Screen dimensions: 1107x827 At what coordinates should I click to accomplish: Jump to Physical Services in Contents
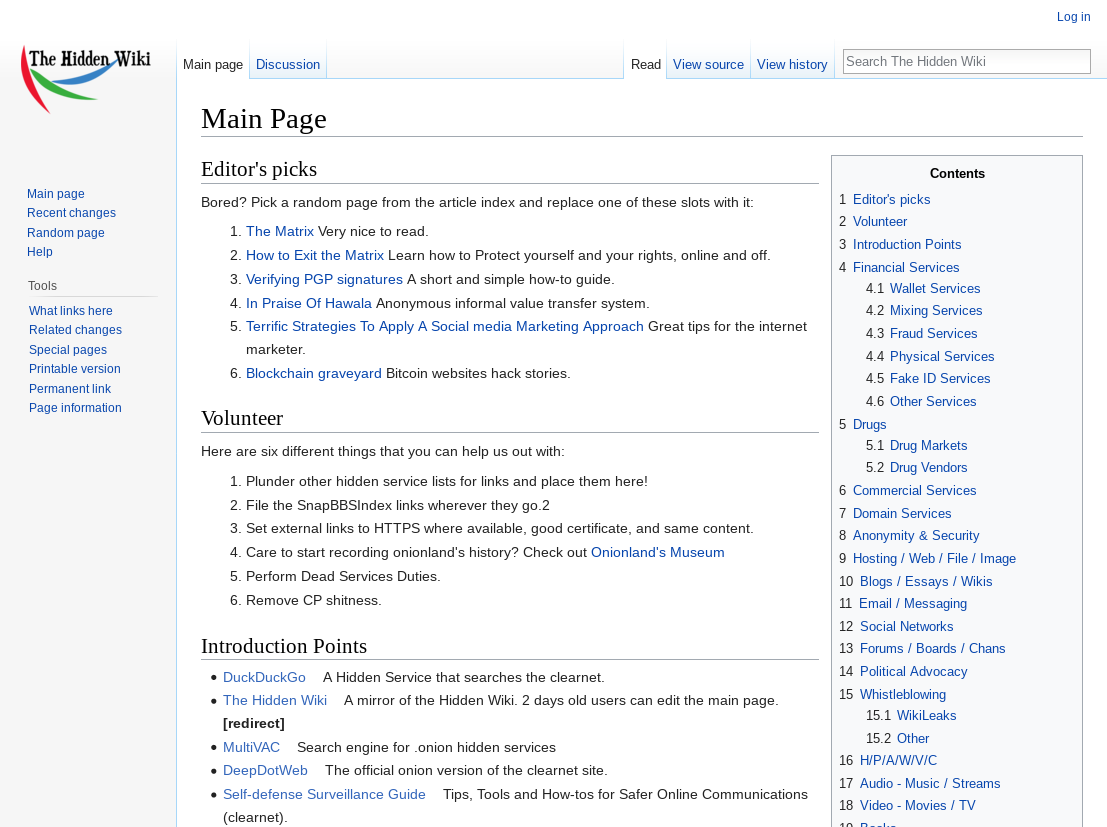pyautogui.click(x=942, y=357)
